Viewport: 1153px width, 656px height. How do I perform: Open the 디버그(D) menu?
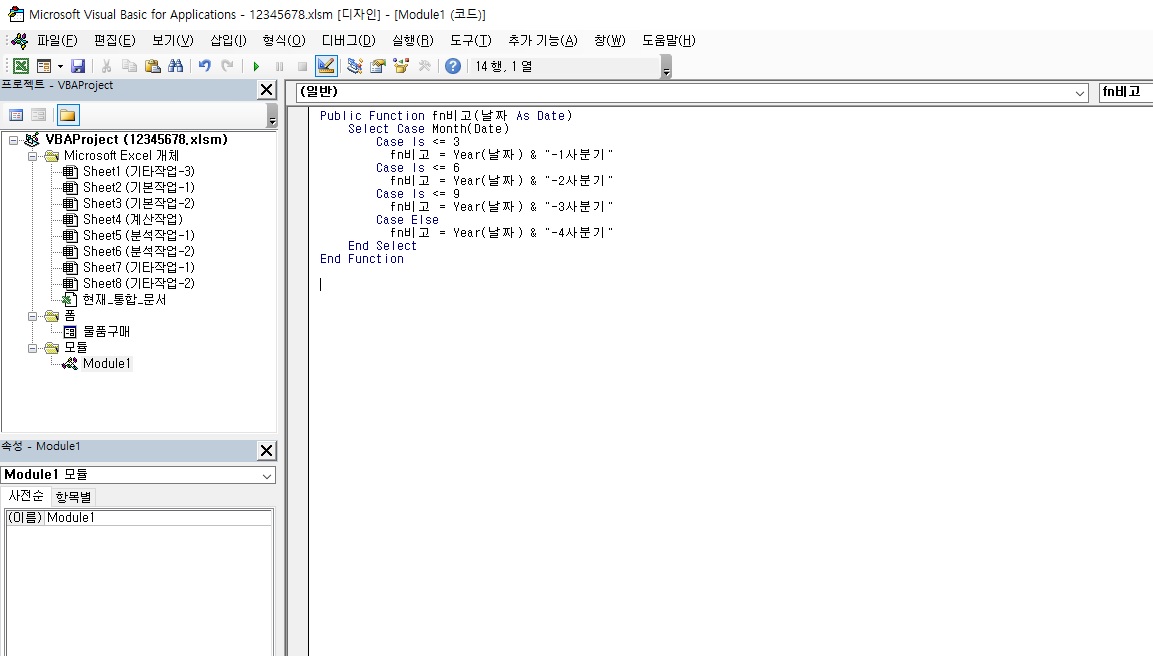pos(348,40)
